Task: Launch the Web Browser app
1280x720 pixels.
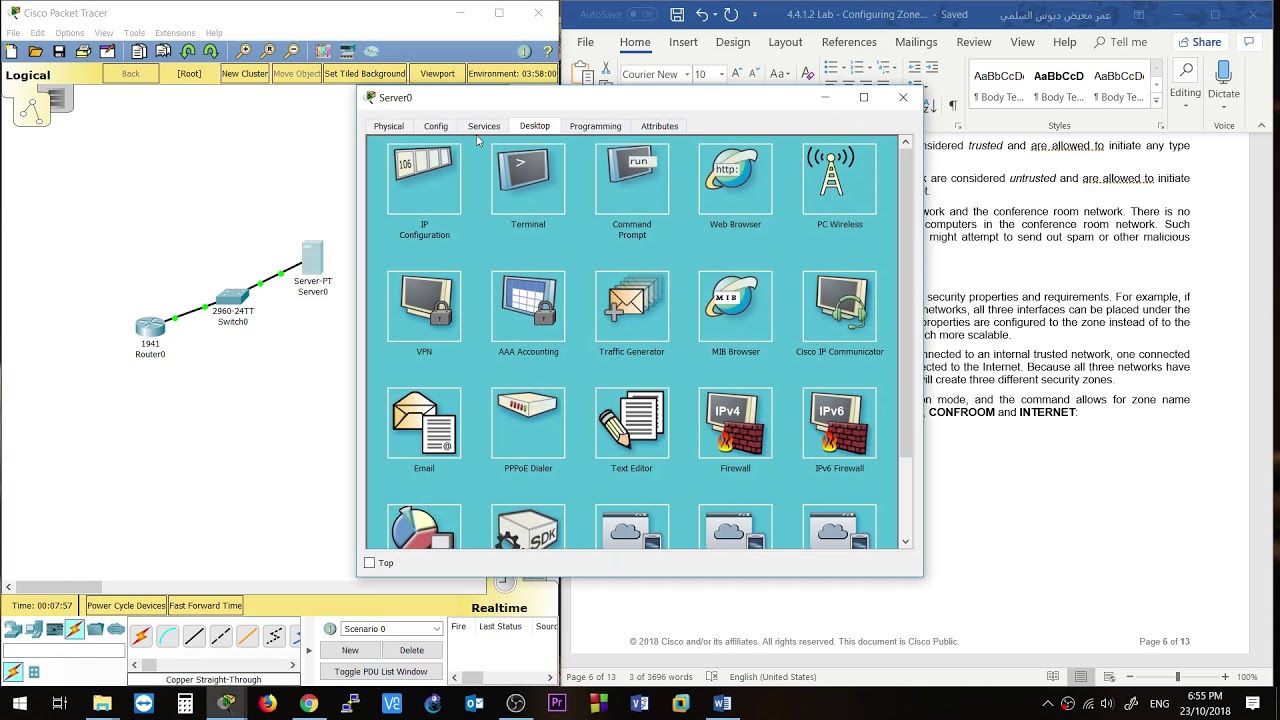Action: (735, 180)
